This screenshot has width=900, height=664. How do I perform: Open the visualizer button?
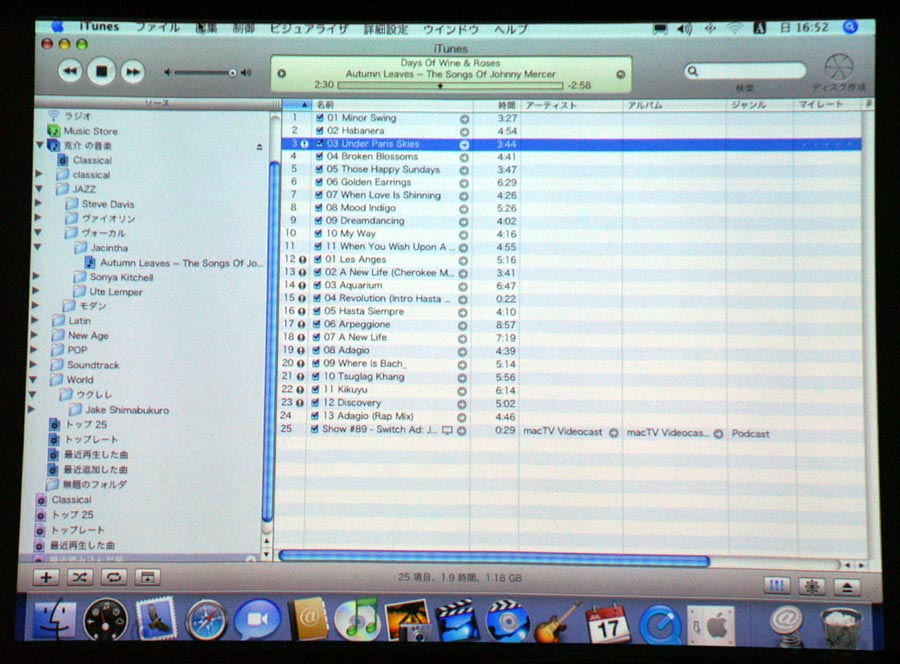812,587
